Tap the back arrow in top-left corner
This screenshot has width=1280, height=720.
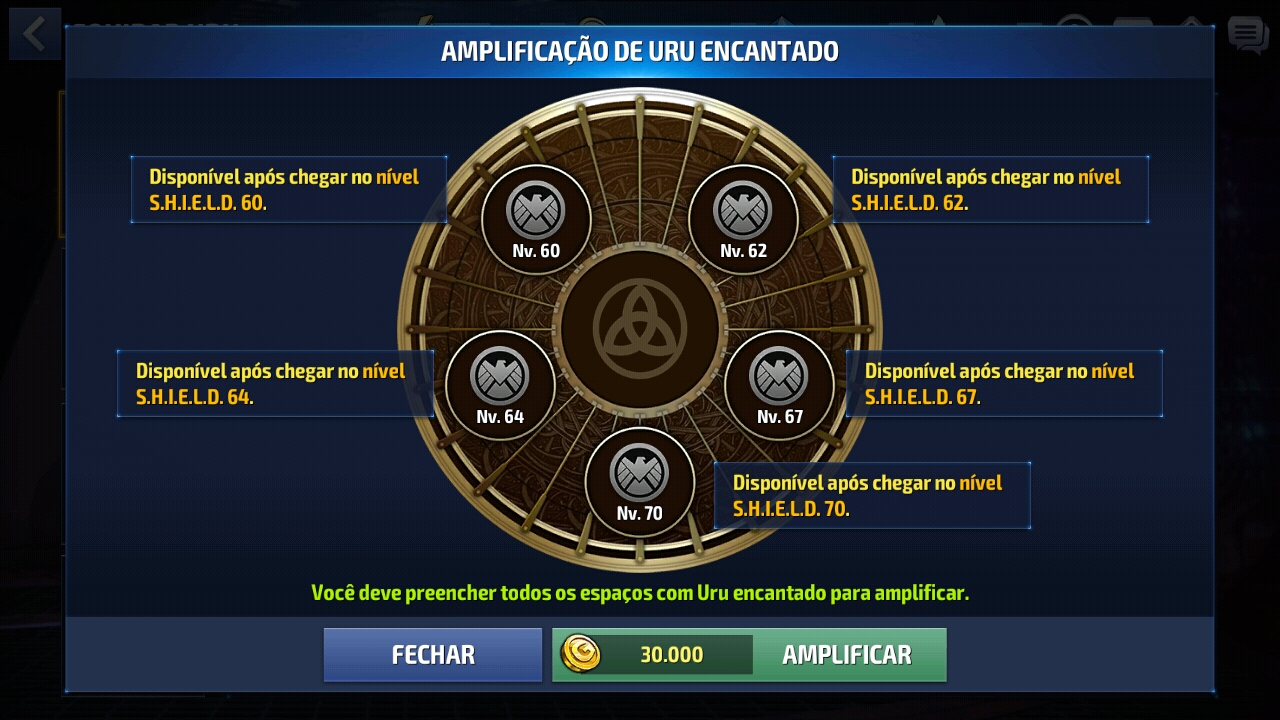(35, 34)
